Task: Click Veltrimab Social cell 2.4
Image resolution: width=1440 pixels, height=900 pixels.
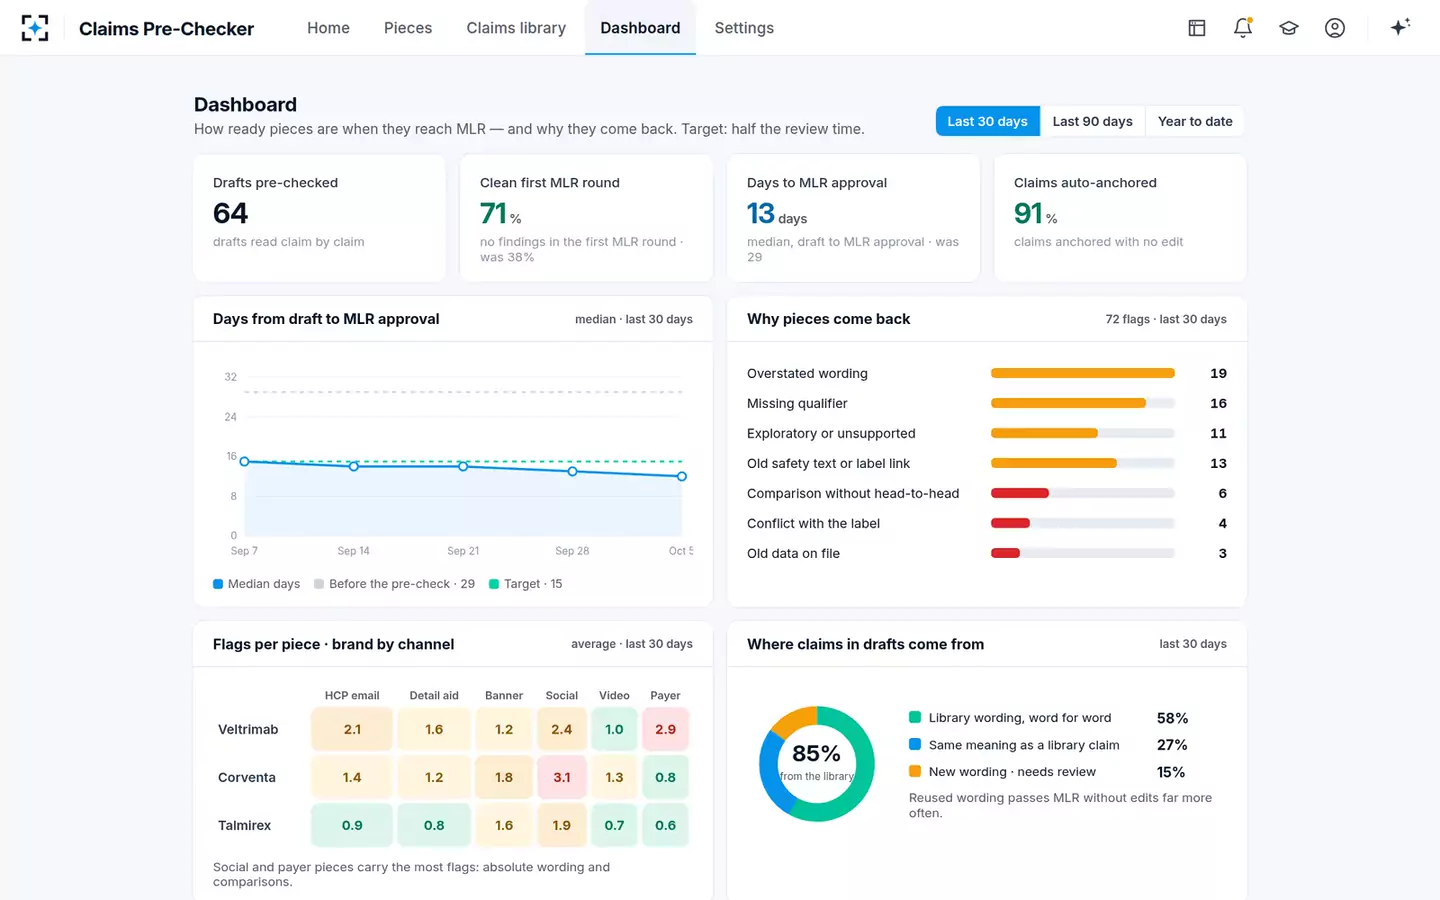Action: (x=562, y=729)
